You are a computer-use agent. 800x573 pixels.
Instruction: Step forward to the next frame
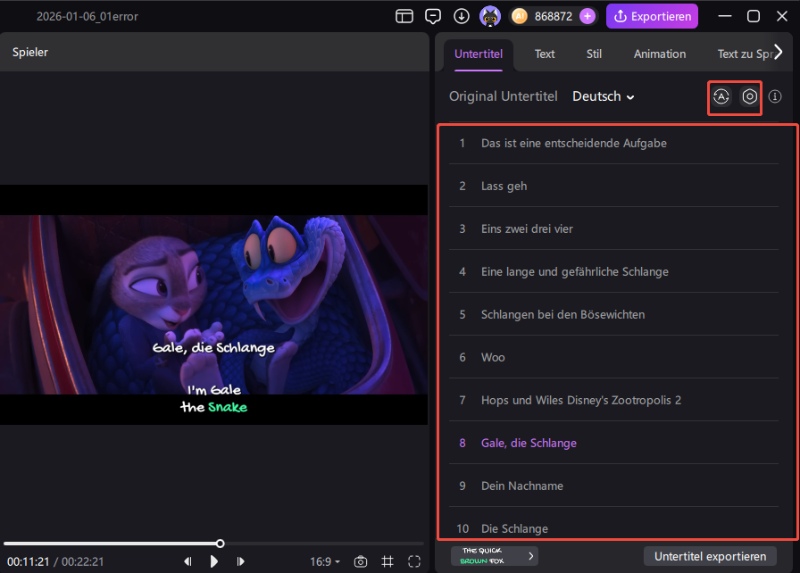click(x=240, y=561)
